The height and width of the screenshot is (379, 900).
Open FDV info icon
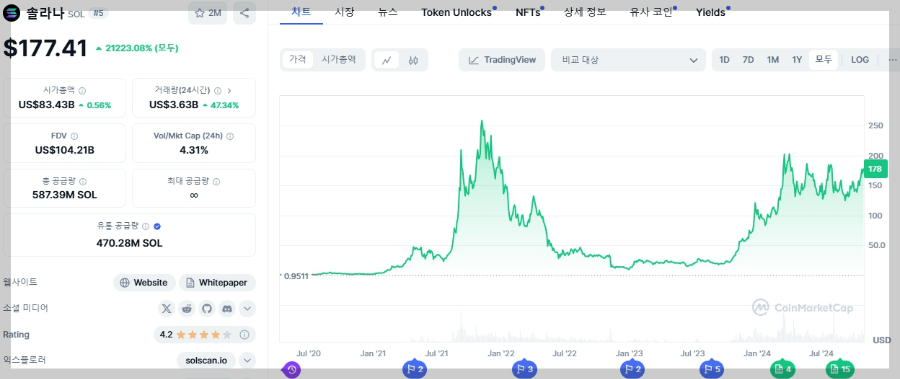tap(74, 137)
